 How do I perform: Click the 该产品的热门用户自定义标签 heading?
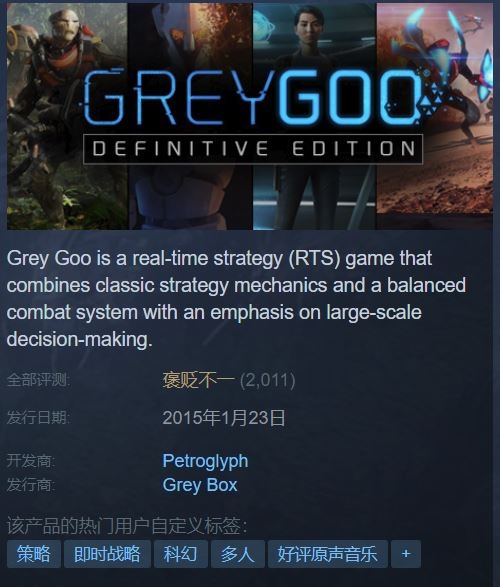pyautogui.click(x=127, y=526)
